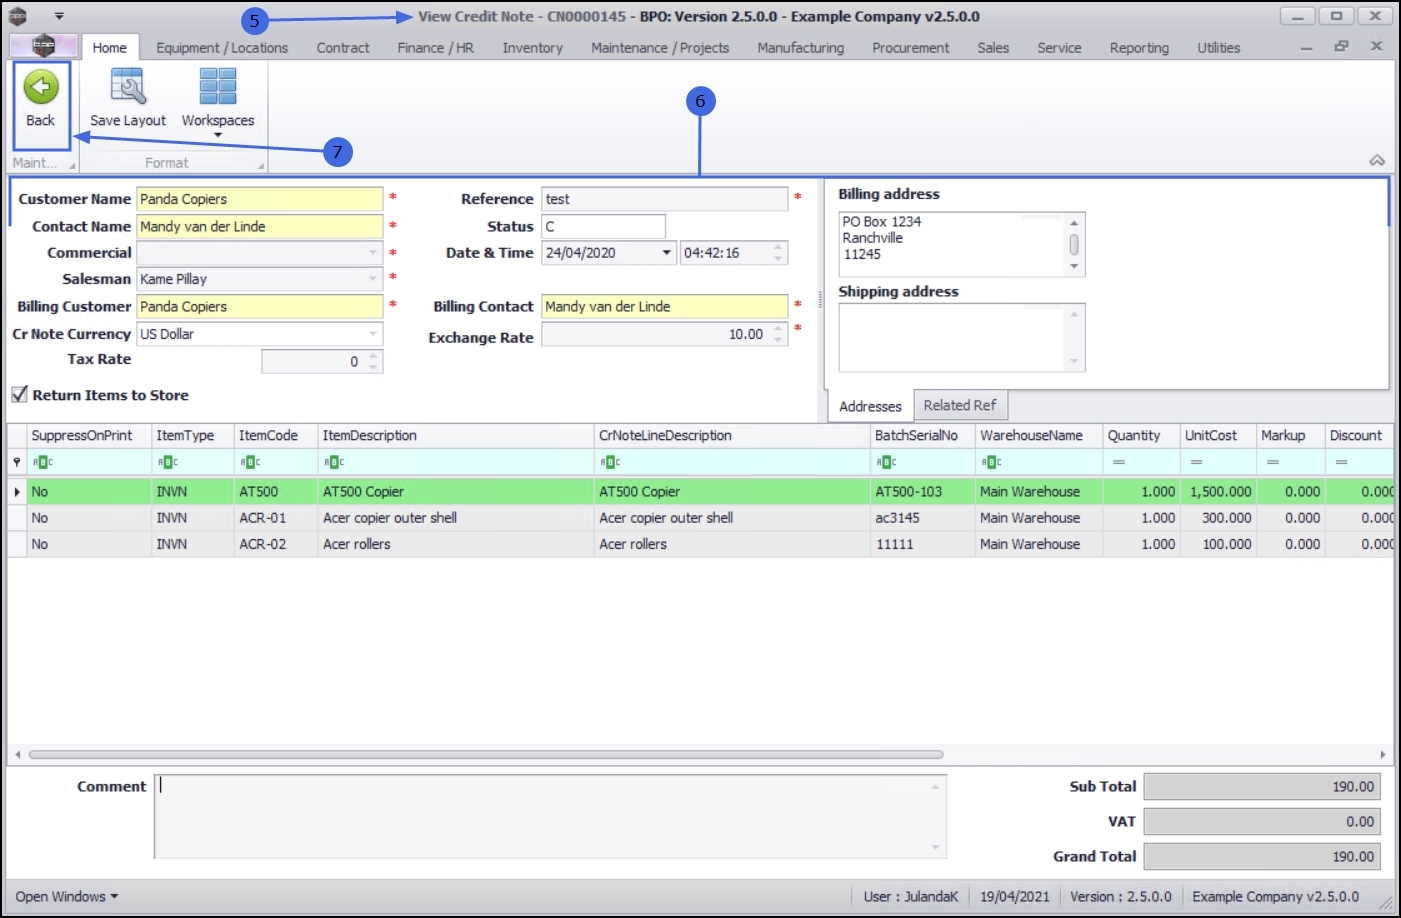Sort by the UnitCost column header
The image size is (1401, 918).
1218,436
